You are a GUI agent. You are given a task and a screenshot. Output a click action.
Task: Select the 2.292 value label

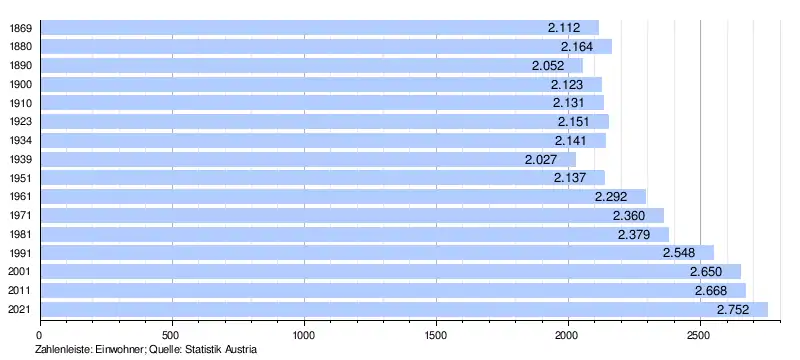611,197
